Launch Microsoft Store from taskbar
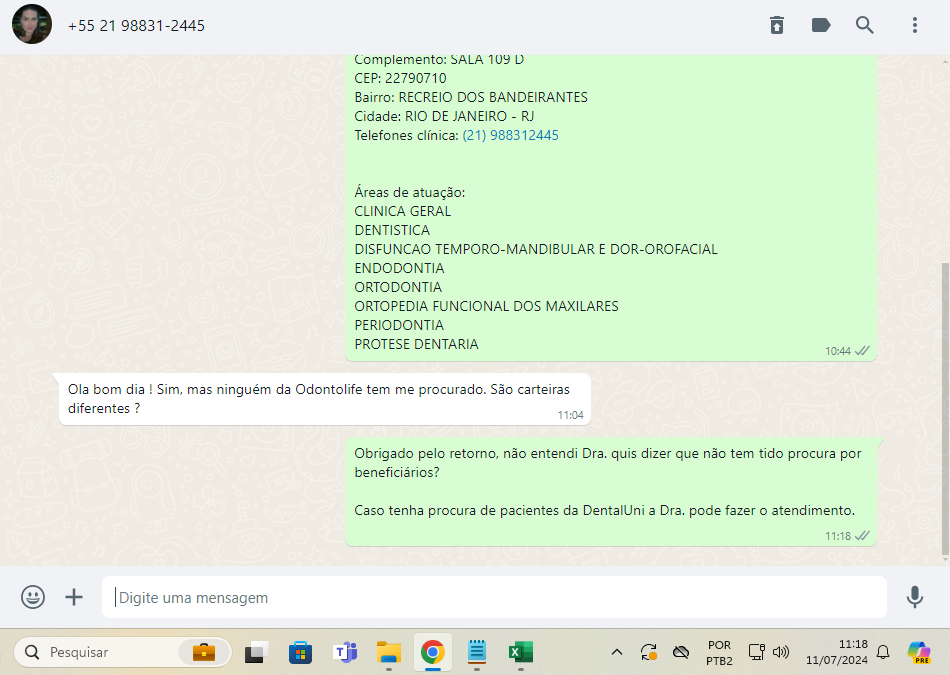The width and height of the screenshot is (950, 675). pyautogui.click(x=300, y=652)
